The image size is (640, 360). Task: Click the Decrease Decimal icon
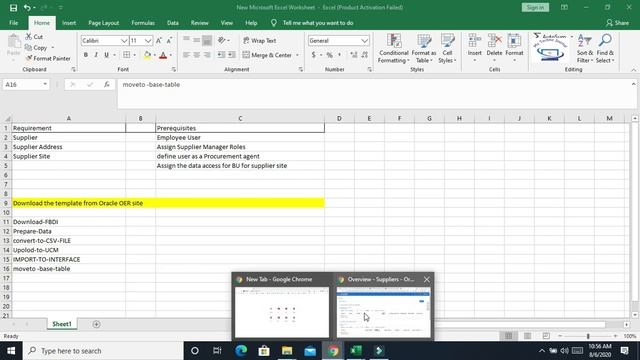(x=364, y=55)
